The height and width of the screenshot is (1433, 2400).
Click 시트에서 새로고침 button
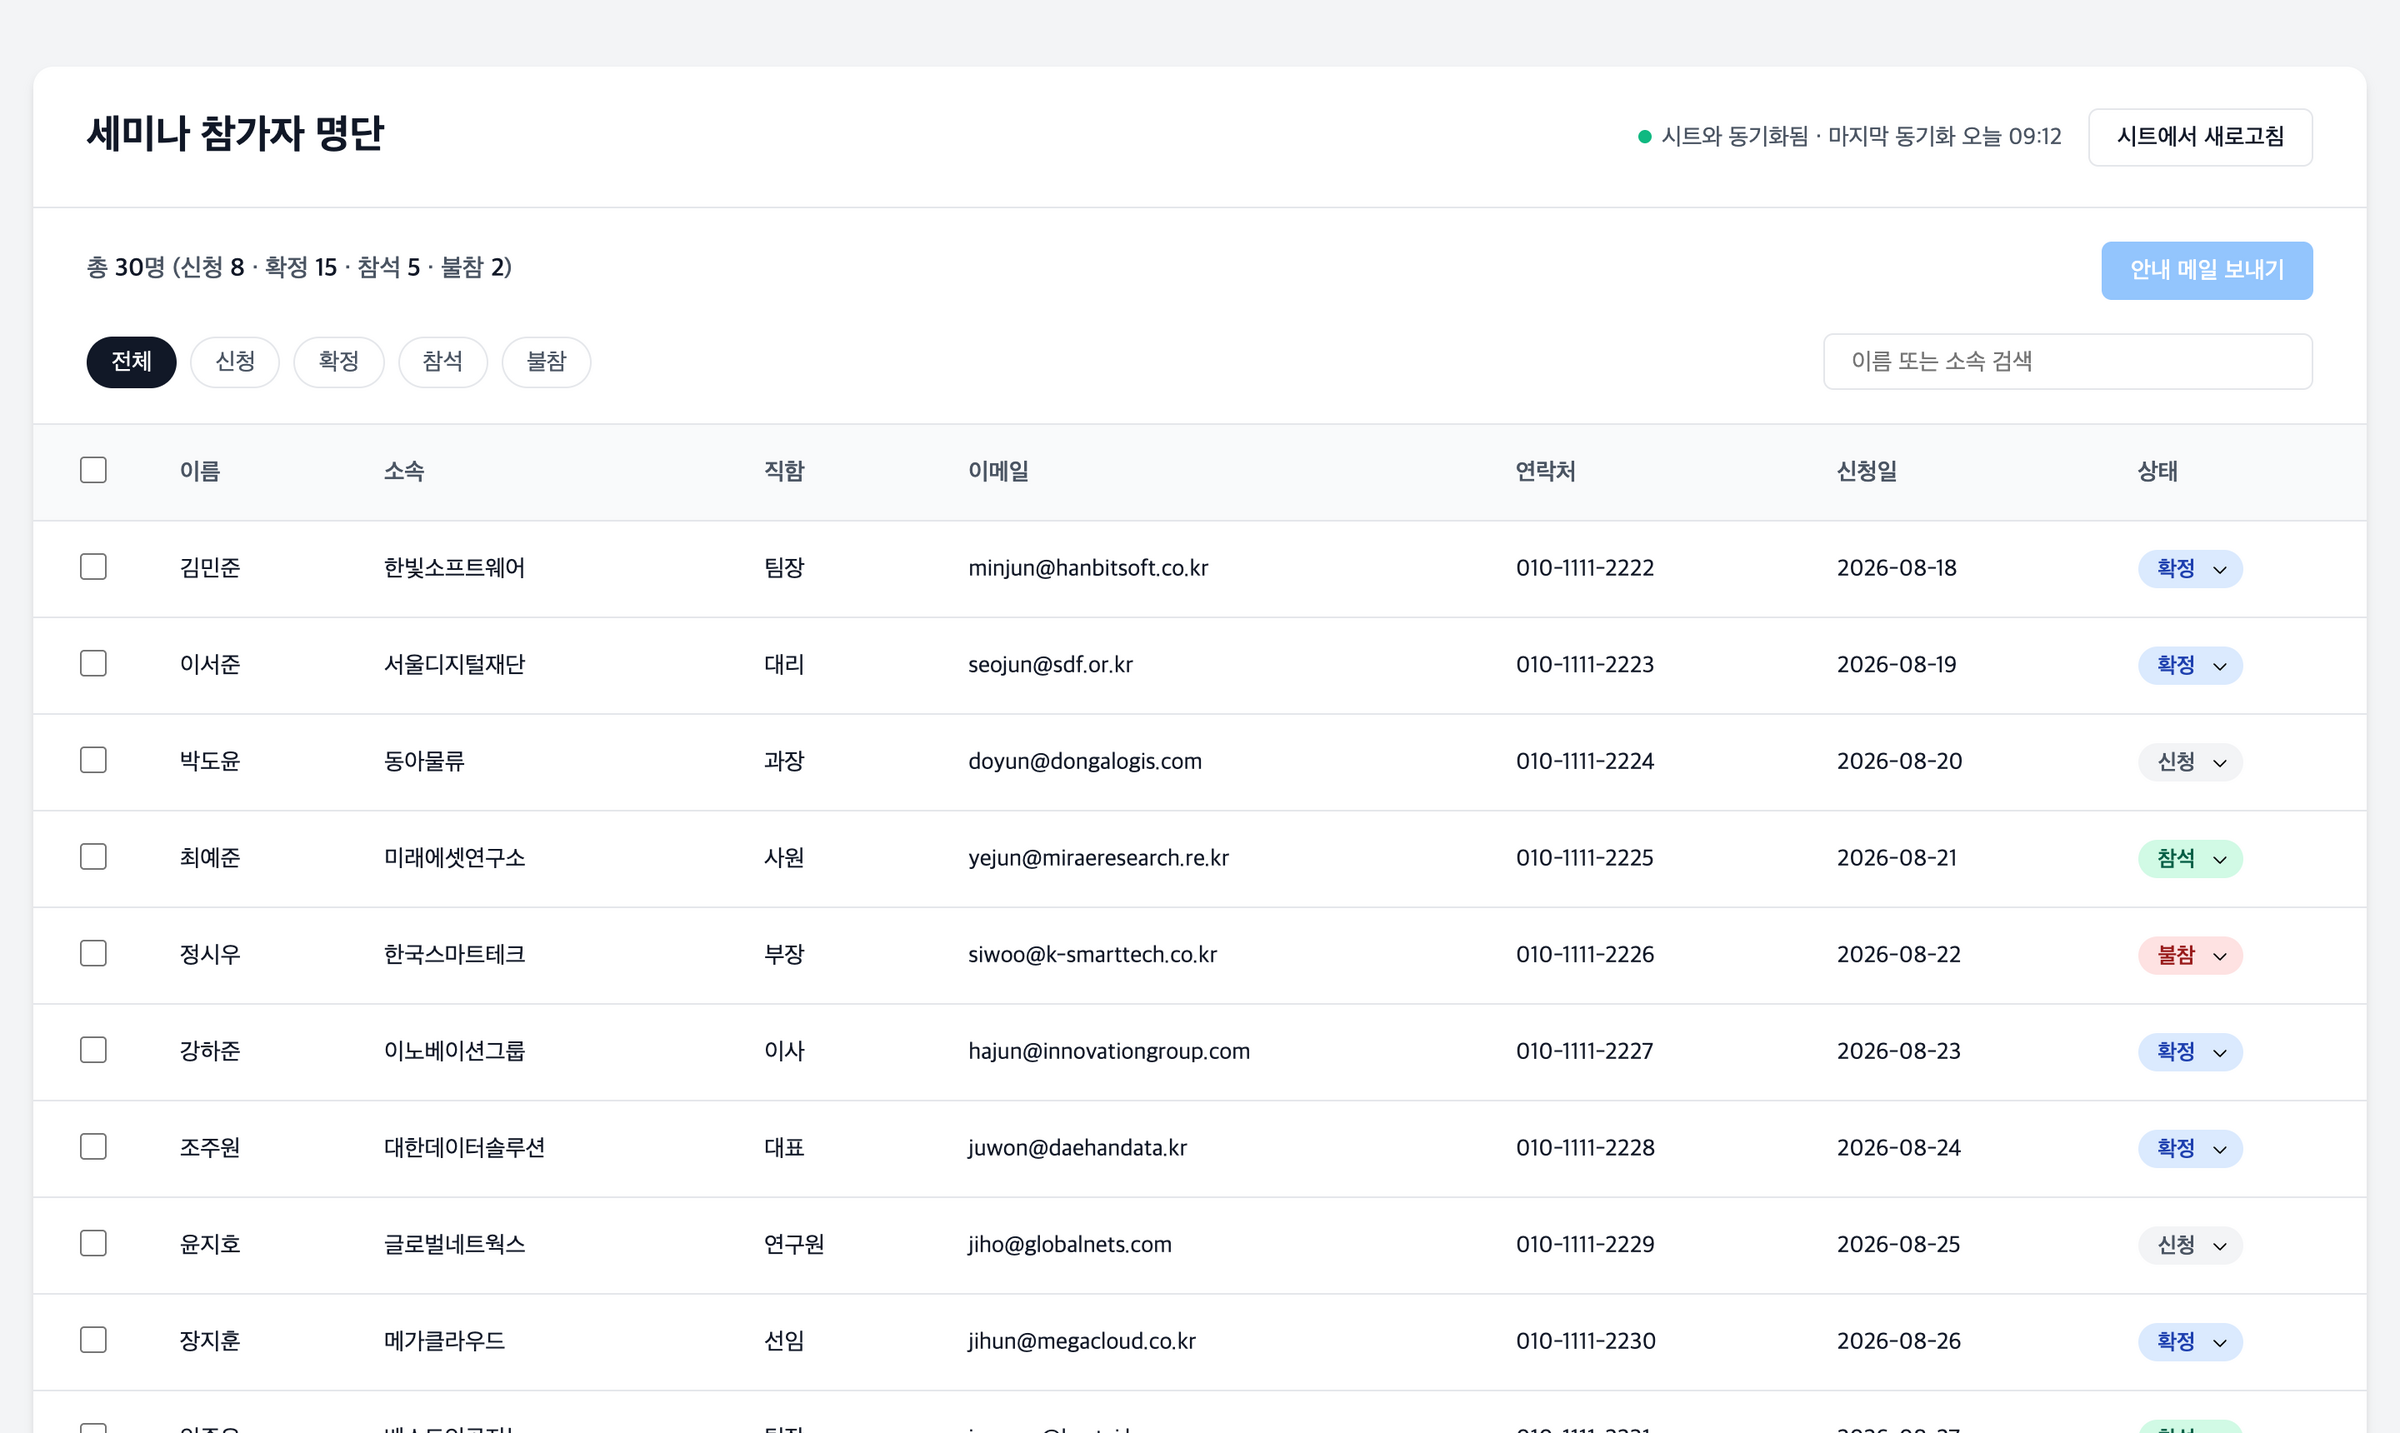(x=2200, y=137)
